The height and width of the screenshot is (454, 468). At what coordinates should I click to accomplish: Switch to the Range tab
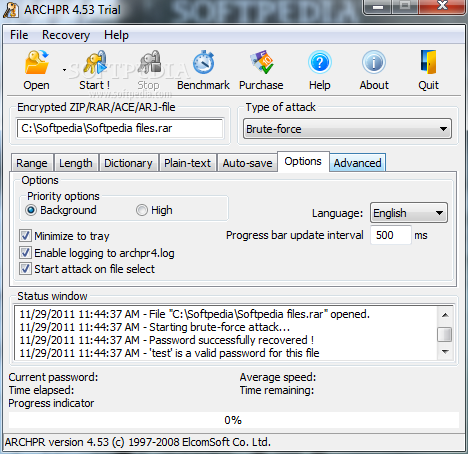pyautogui.click(x=32, y=163)
